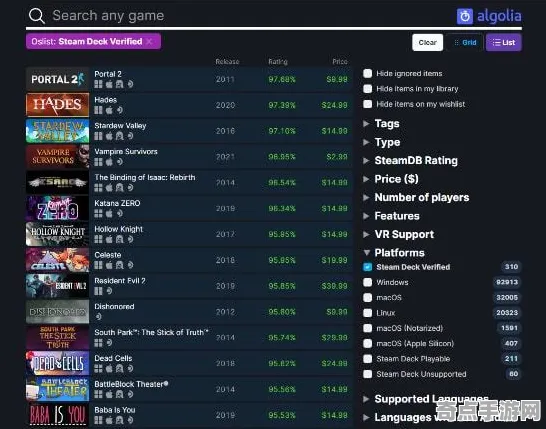Screen dimensions: 546x429
Task: Click macOS icon in Celeste row
Action: pos(109,265)
